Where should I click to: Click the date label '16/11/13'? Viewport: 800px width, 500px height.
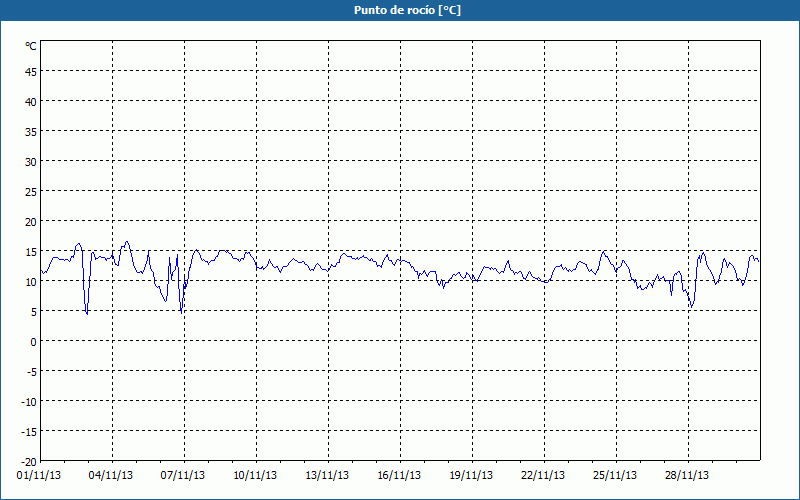coord(399,476)
